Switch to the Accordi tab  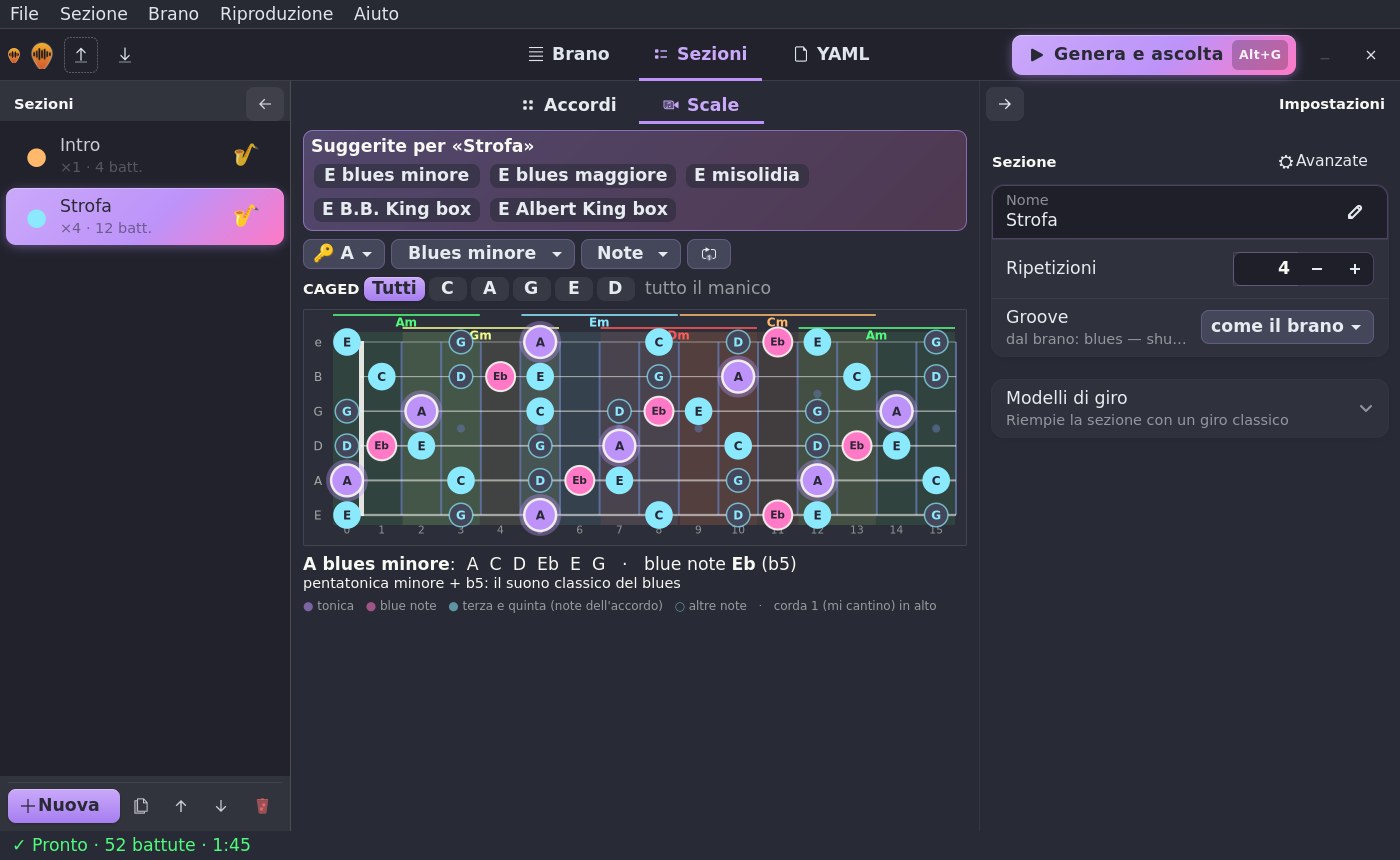click(x=569, y=105)
